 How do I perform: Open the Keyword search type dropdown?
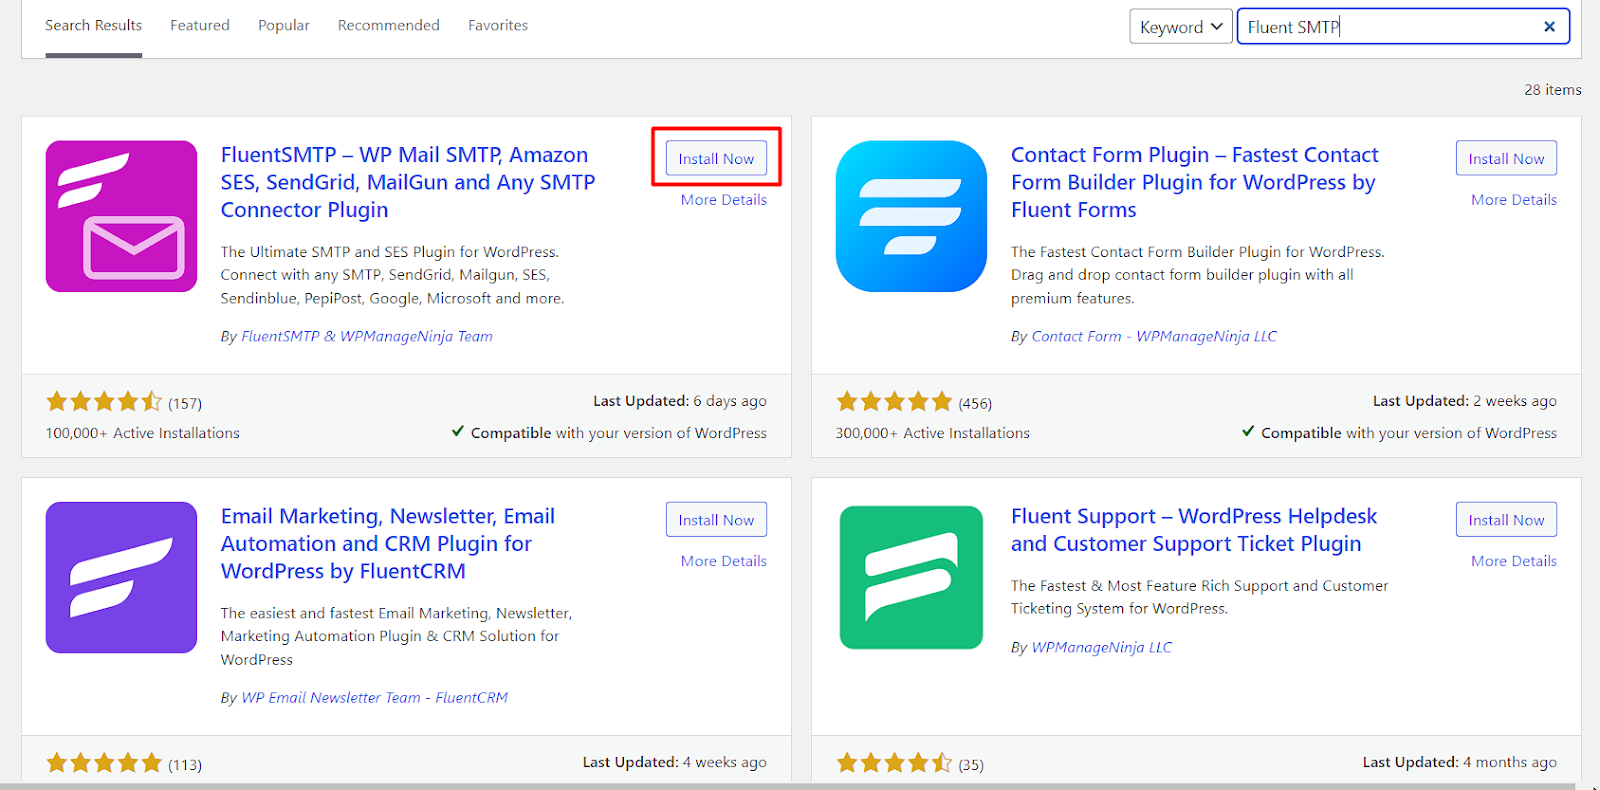pyautogui.click(x=1181, y=27)
